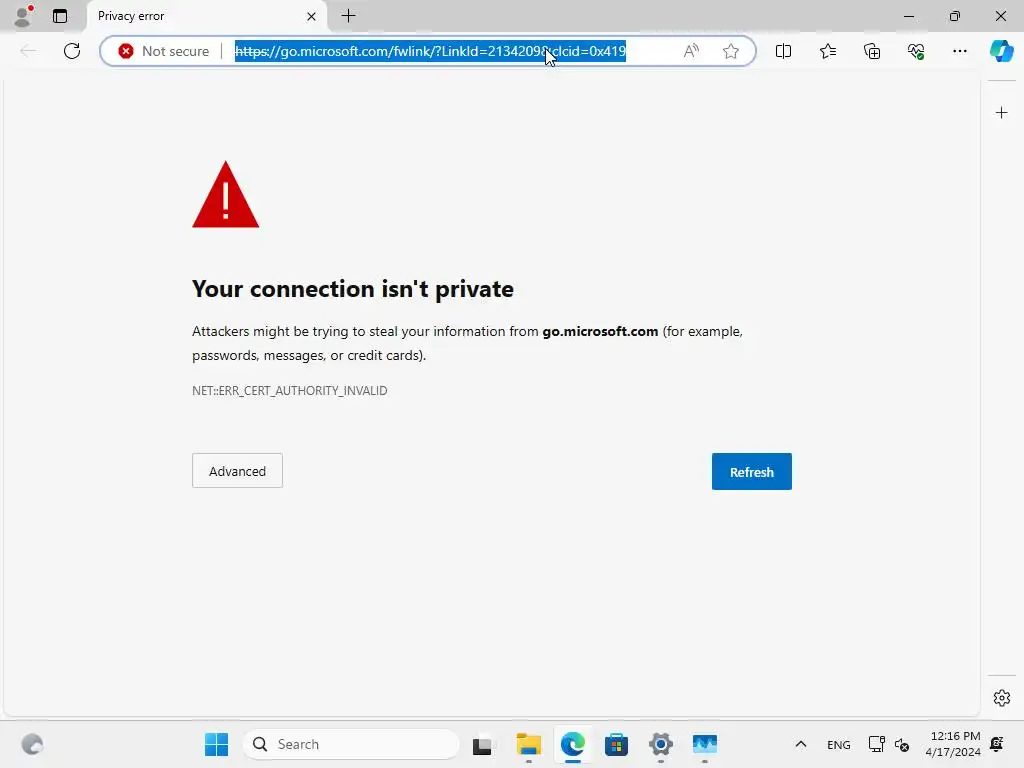Viewport: 1024px width, 768px height.
Task: Click the back navigation arrow
Action: pyautogui.click(x=28, y=51)
